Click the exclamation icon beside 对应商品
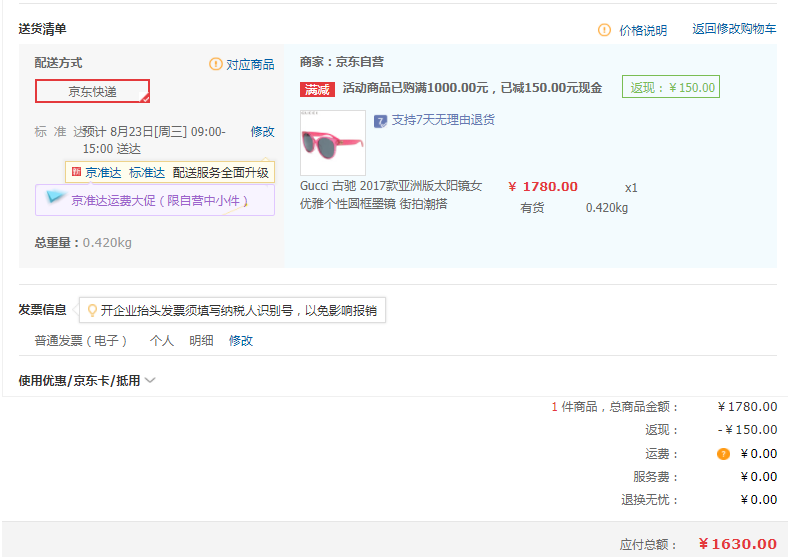The width and height of the screenshot is (788, 557). coord(216,64)
